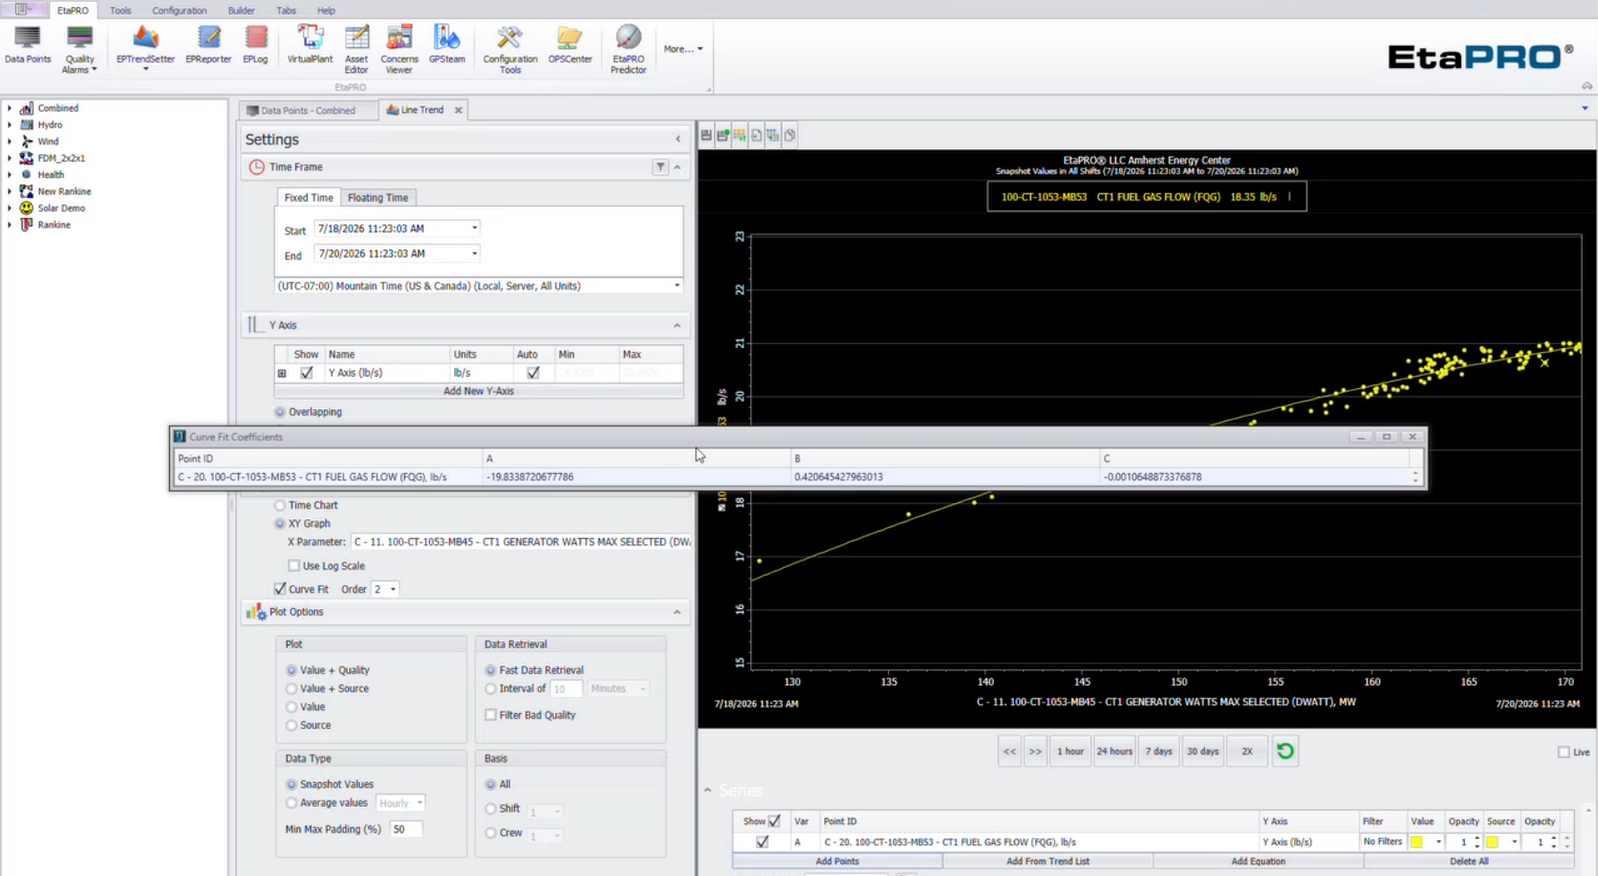1598x876 pixels.
Task: Click the first save icon in chart toolbar
Action: click(x=706, y=135)
